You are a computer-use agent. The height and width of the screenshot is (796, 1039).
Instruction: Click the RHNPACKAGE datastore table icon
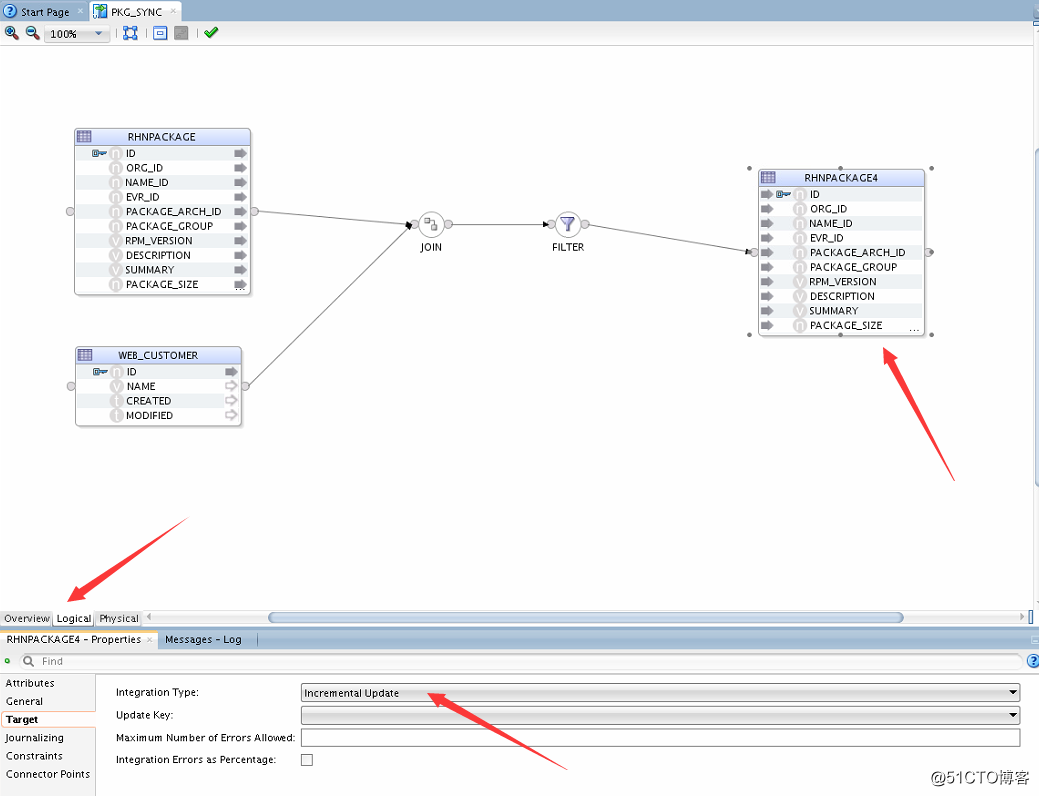(84, 137)
